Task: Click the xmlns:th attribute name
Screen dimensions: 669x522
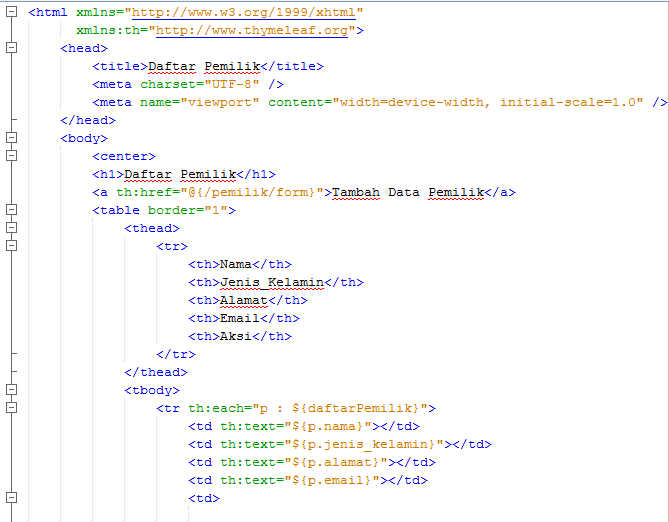Action: point(108,31)
